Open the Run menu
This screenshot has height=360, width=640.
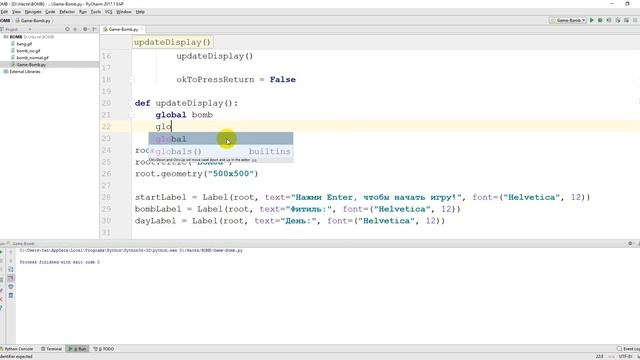pos(83,12)
